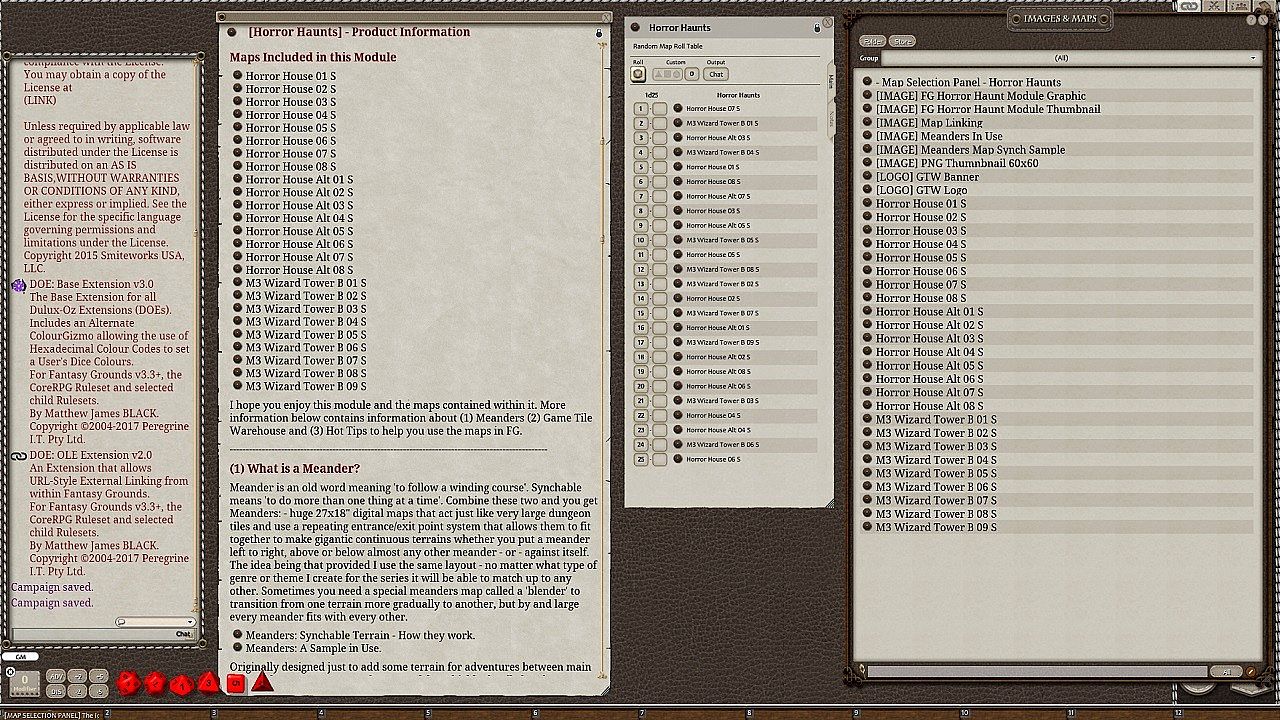Select [LOGO] GTW Banner entry
Screen dimensions: 1280x720
click(x=927, y=177)
